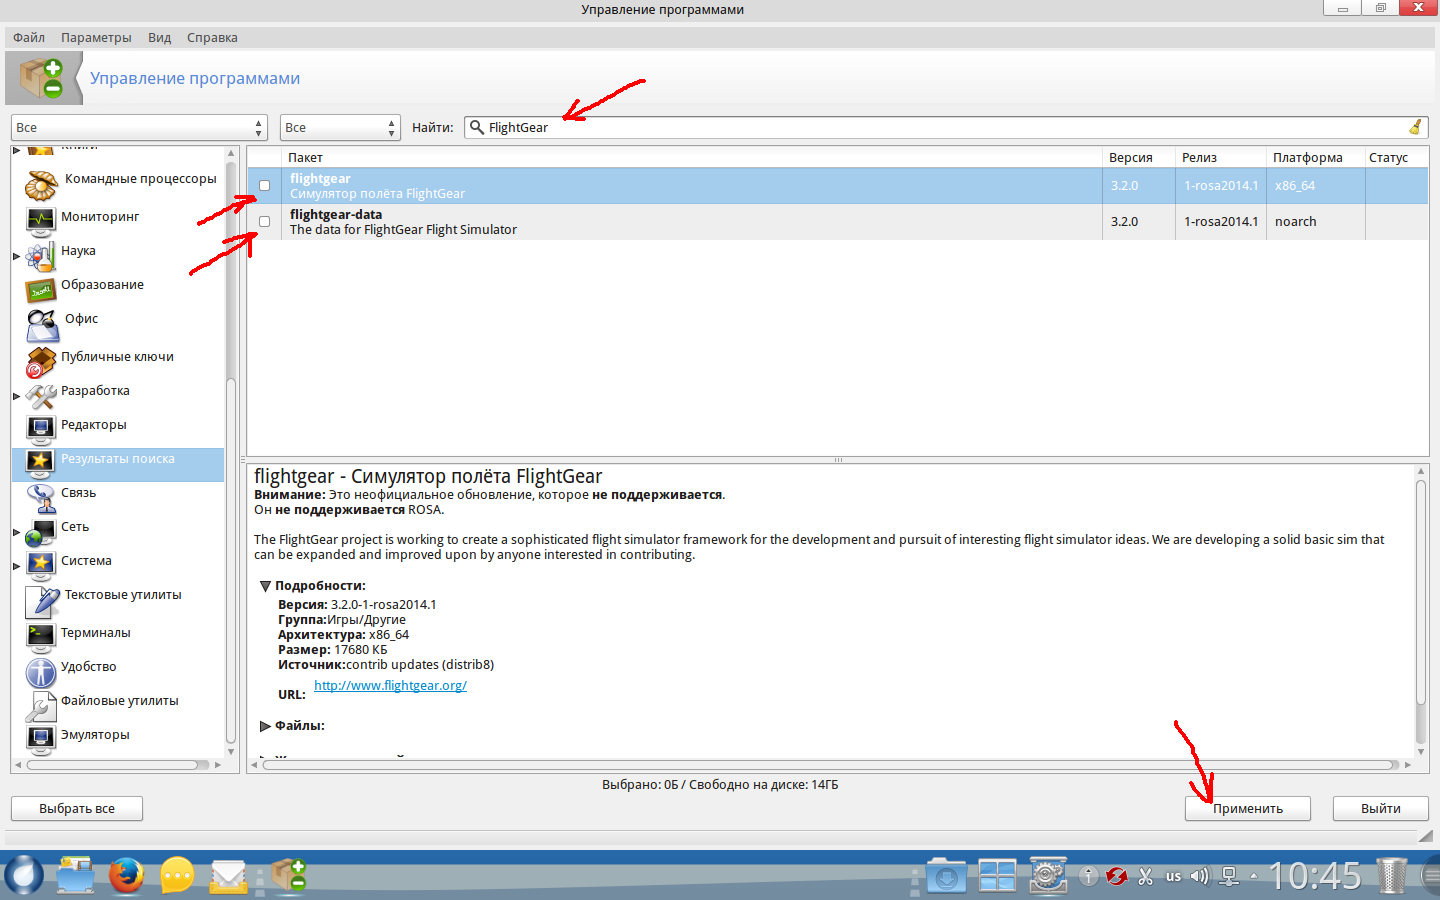Open the wide 'Все' dropdown above the categories
The width and height of the screenshot is (1440, 900).
pyautogui.click(x=139, y=128)
